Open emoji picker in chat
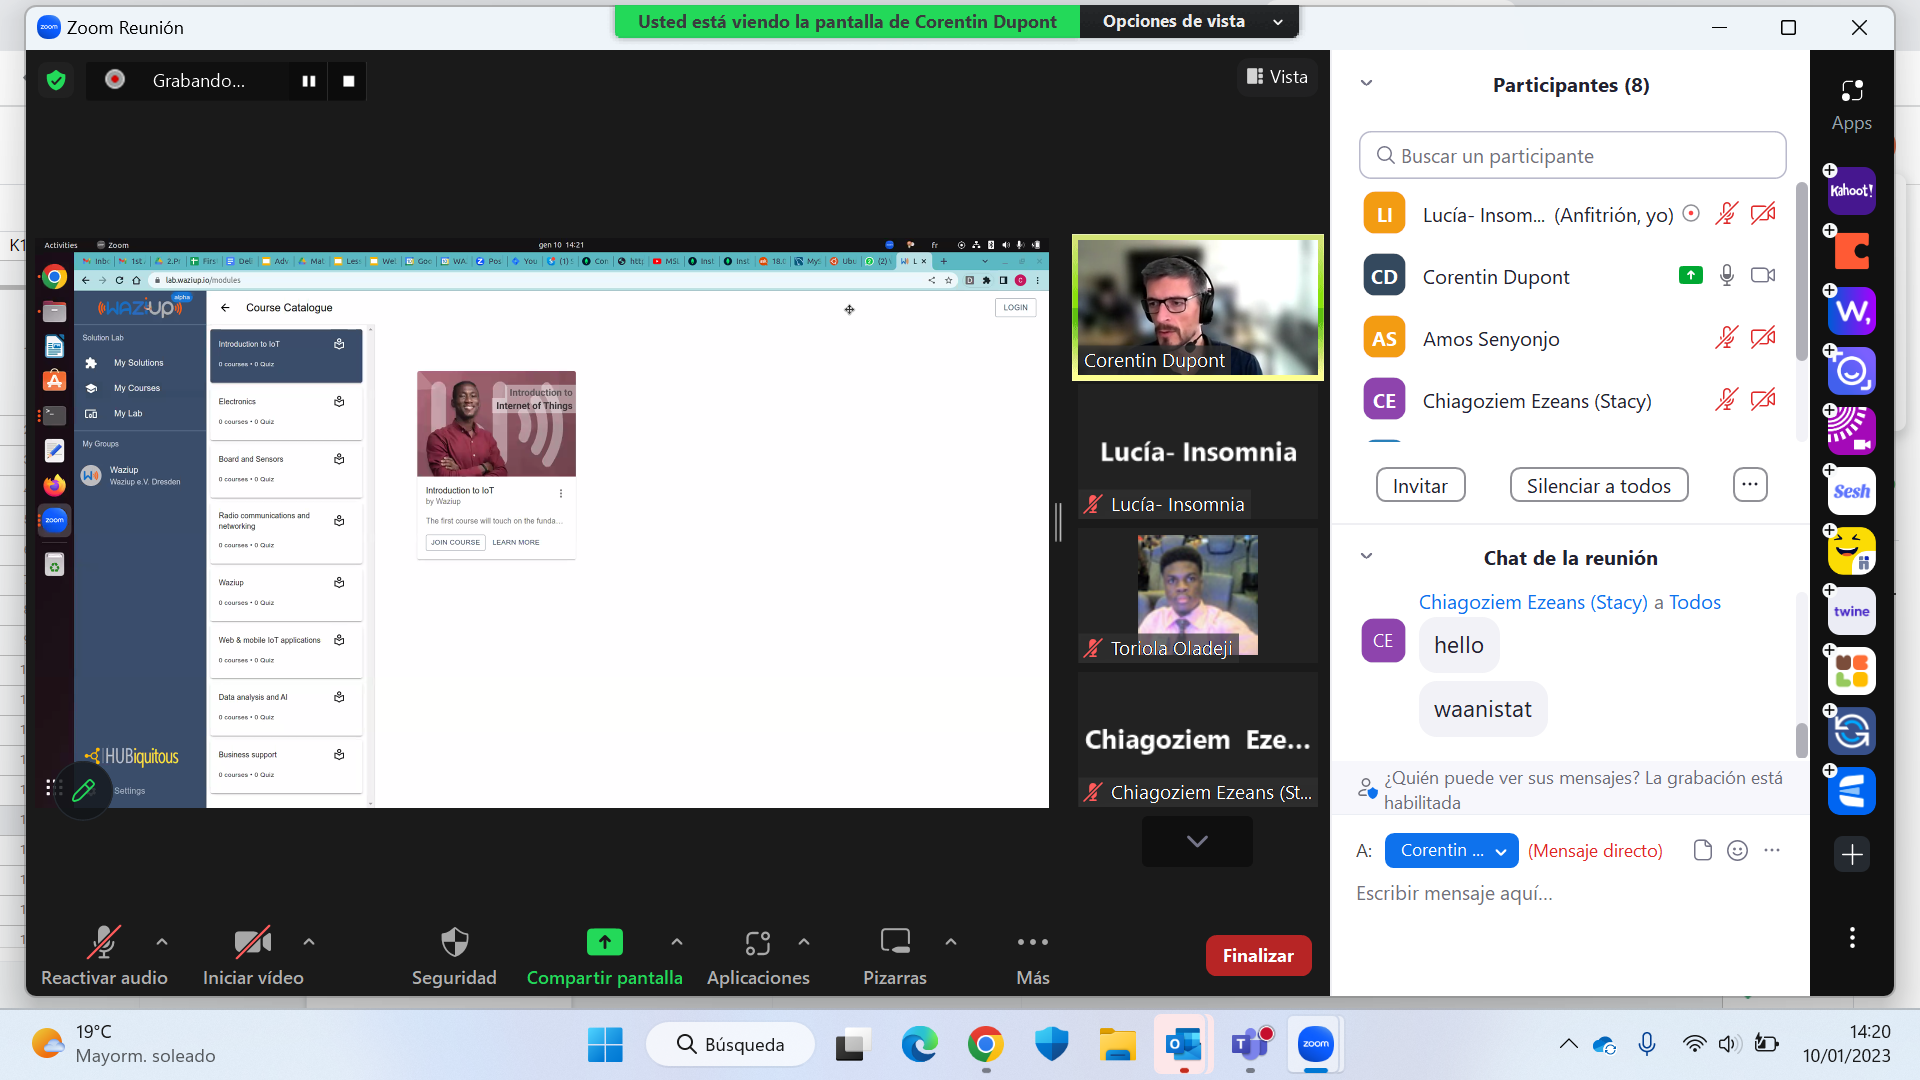This screenshot has height=1080, width=1920. coord(1738,851)
